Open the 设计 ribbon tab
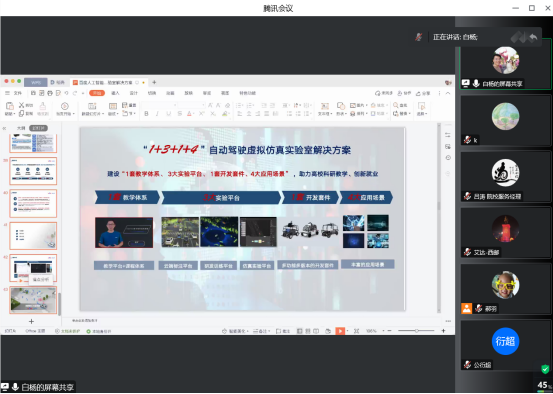This screenshot has height=394, width=553. (134, 93)
